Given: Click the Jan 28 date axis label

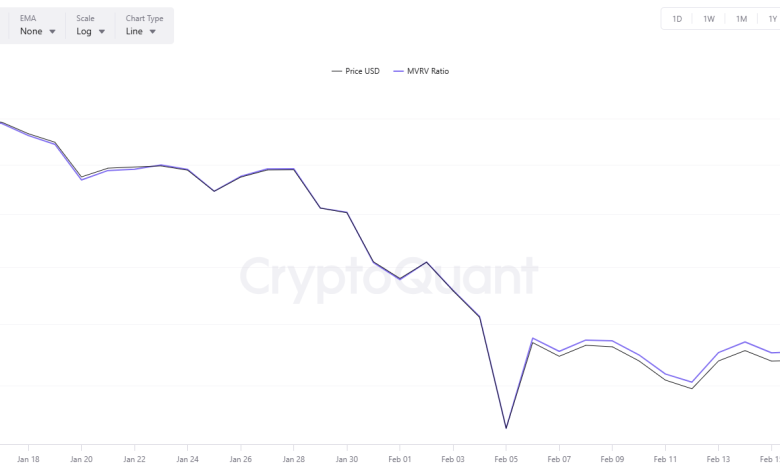Looking at the screenshot, I should (293, 459).
